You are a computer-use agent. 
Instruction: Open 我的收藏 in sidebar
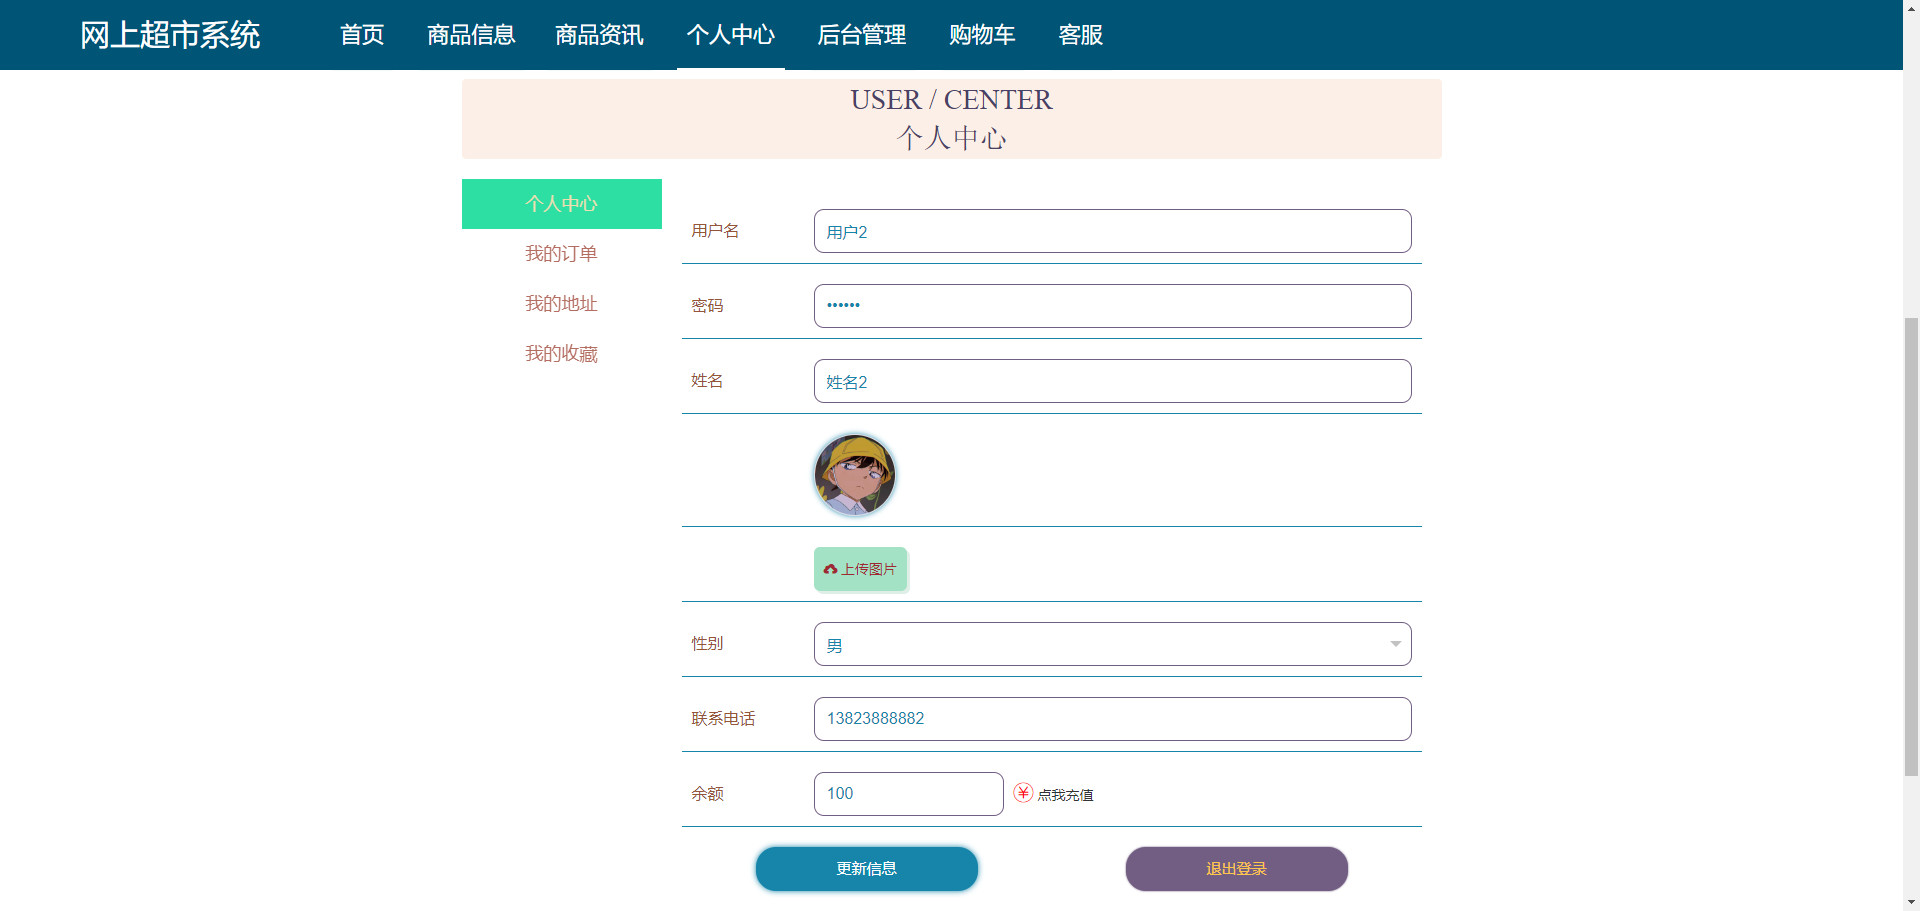(x=562, y=354)
